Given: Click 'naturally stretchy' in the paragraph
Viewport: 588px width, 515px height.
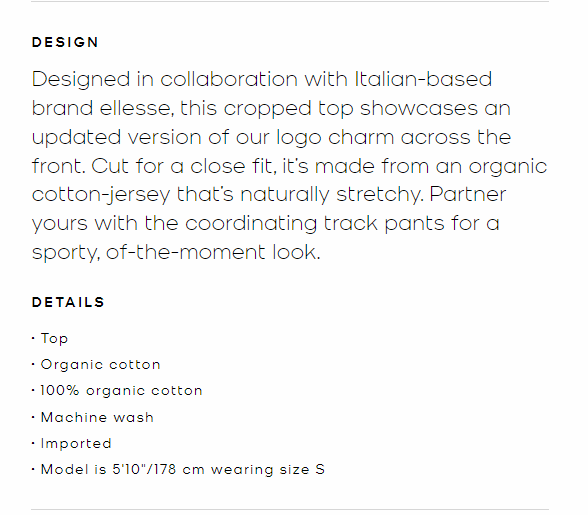Looking at the screenshot, I should pos(332,195).
